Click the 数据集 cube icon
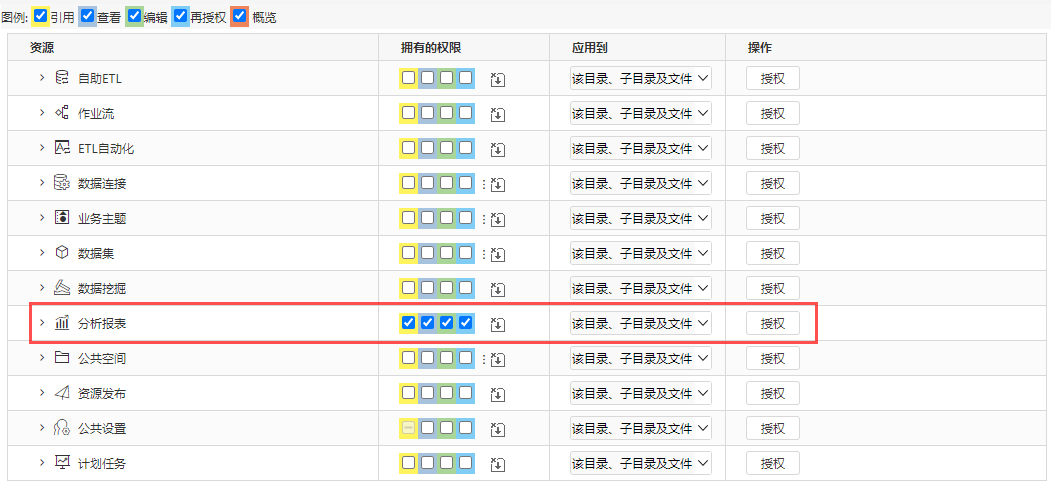Screen dimensions: 1051x484 pyautogui.click(x=62, y=253)
